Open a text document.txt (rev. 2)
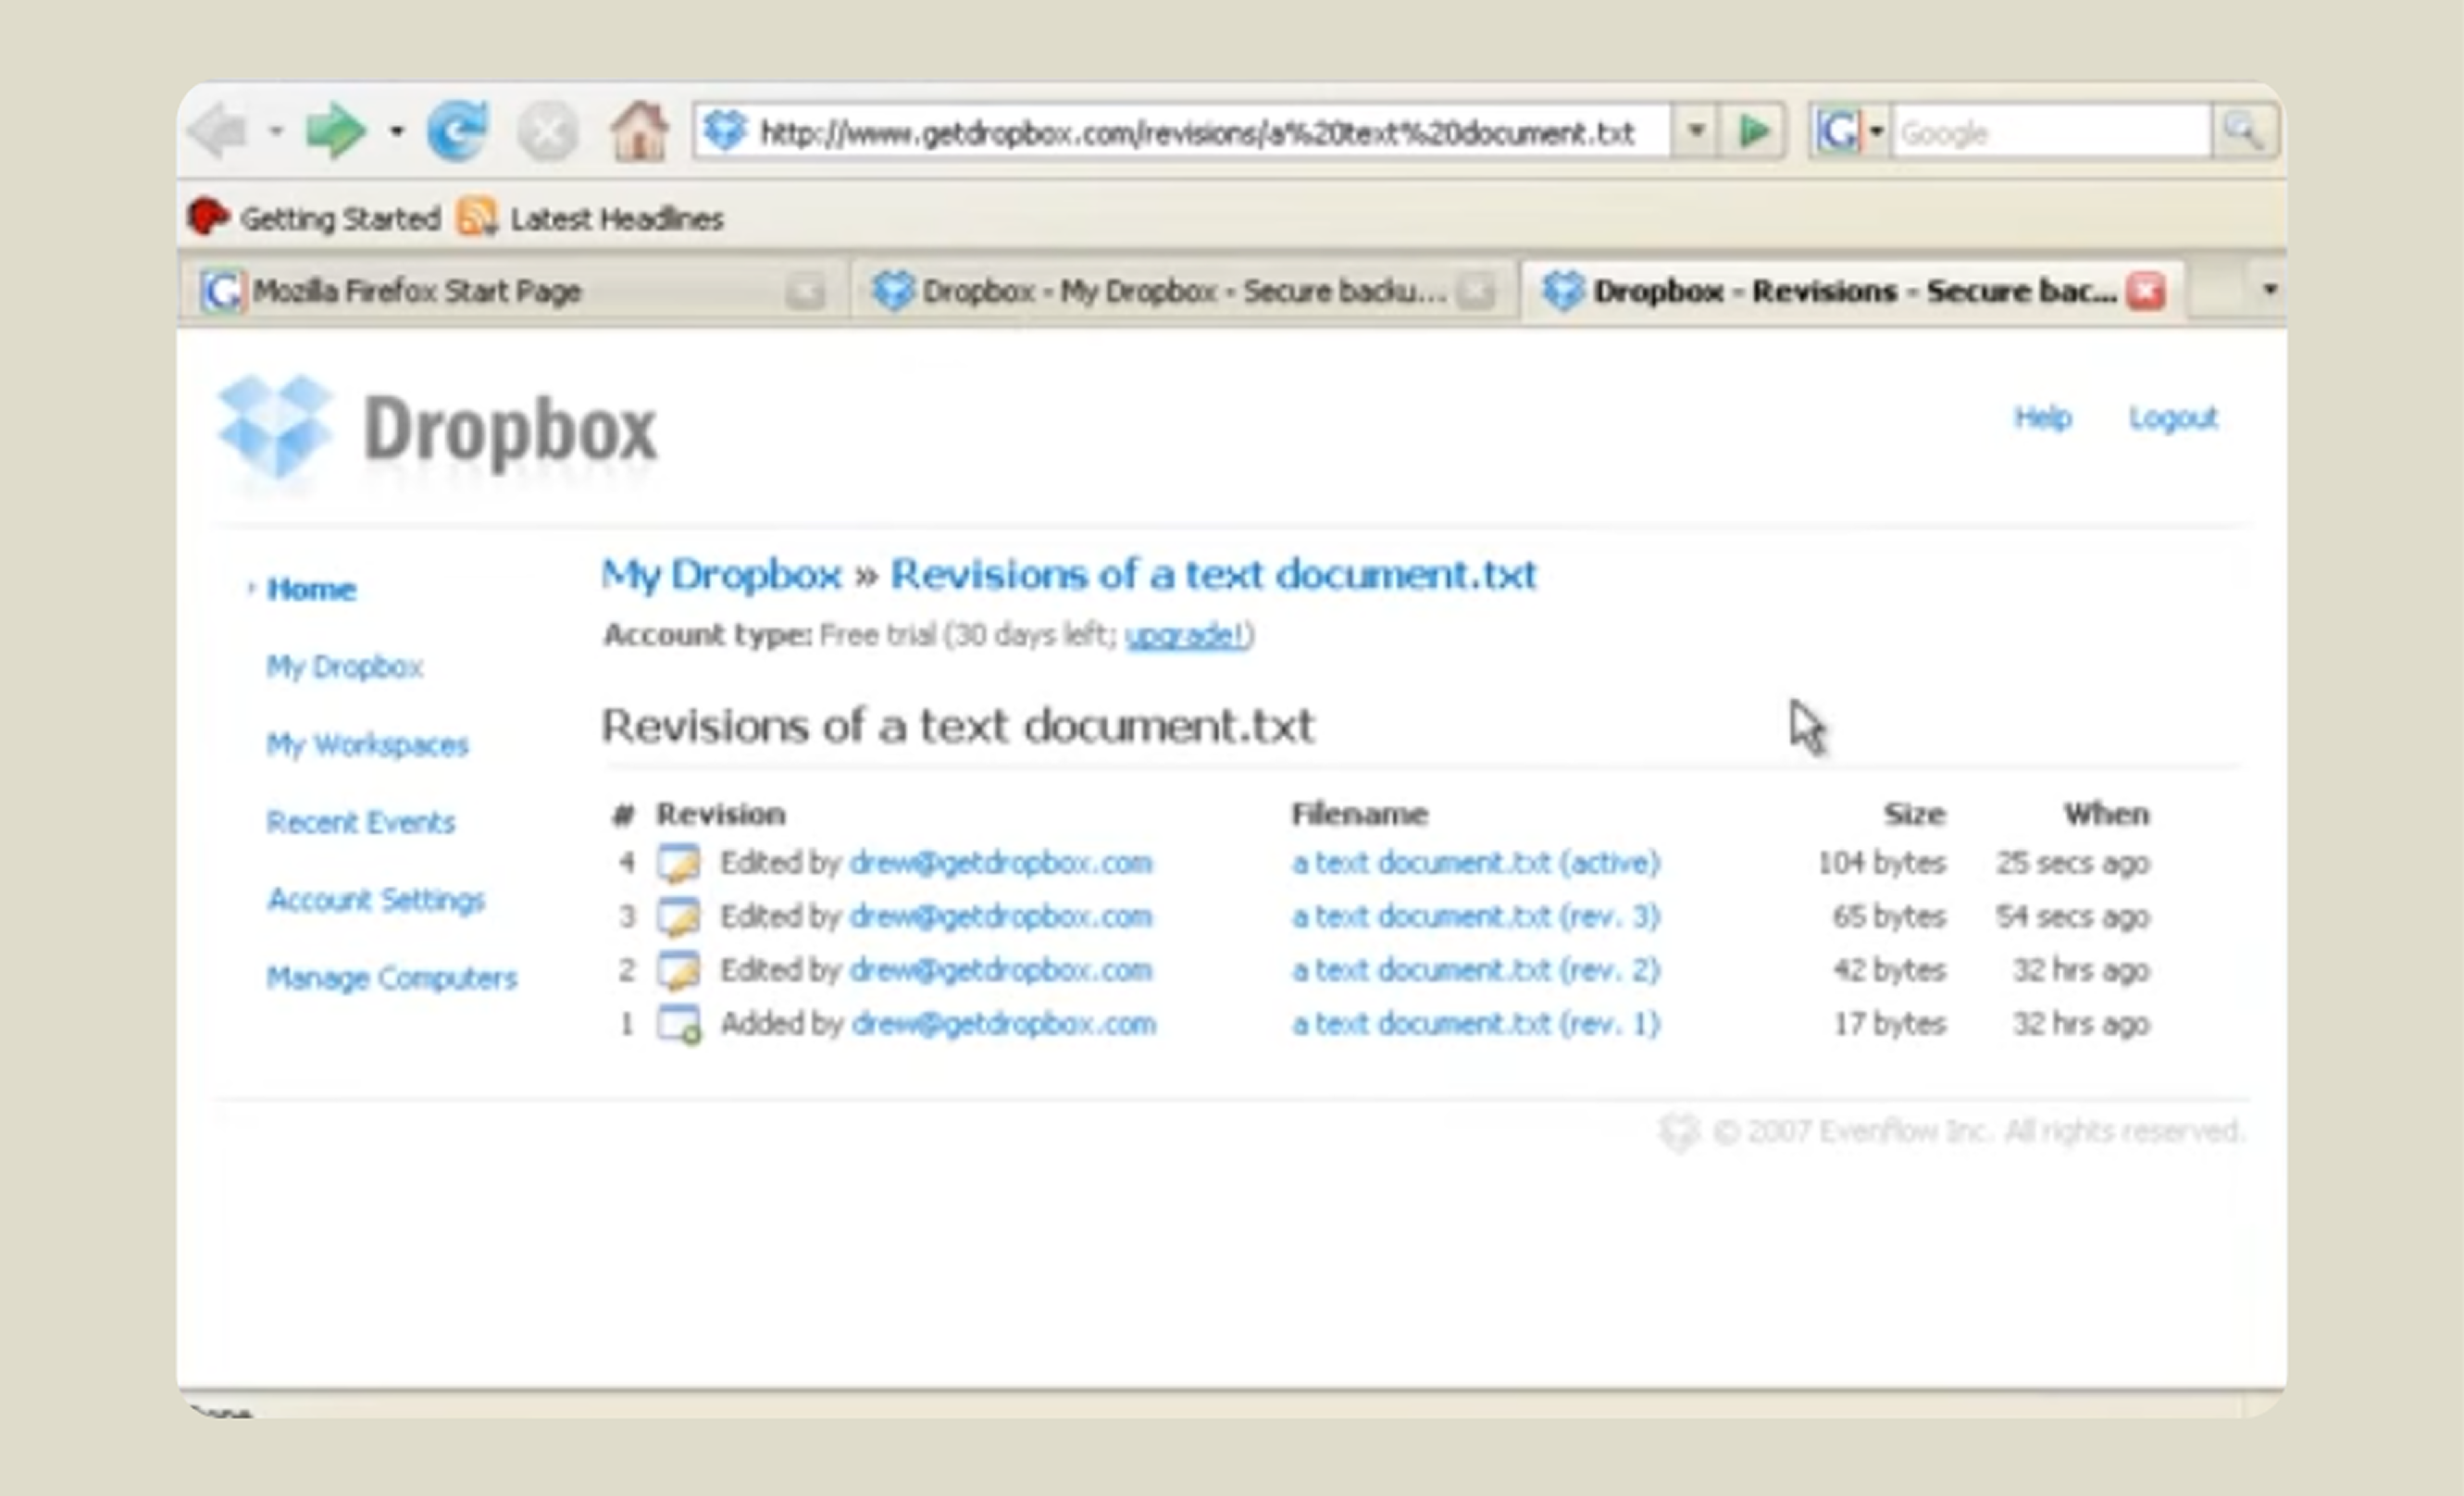 click(x=1476, y=971)
